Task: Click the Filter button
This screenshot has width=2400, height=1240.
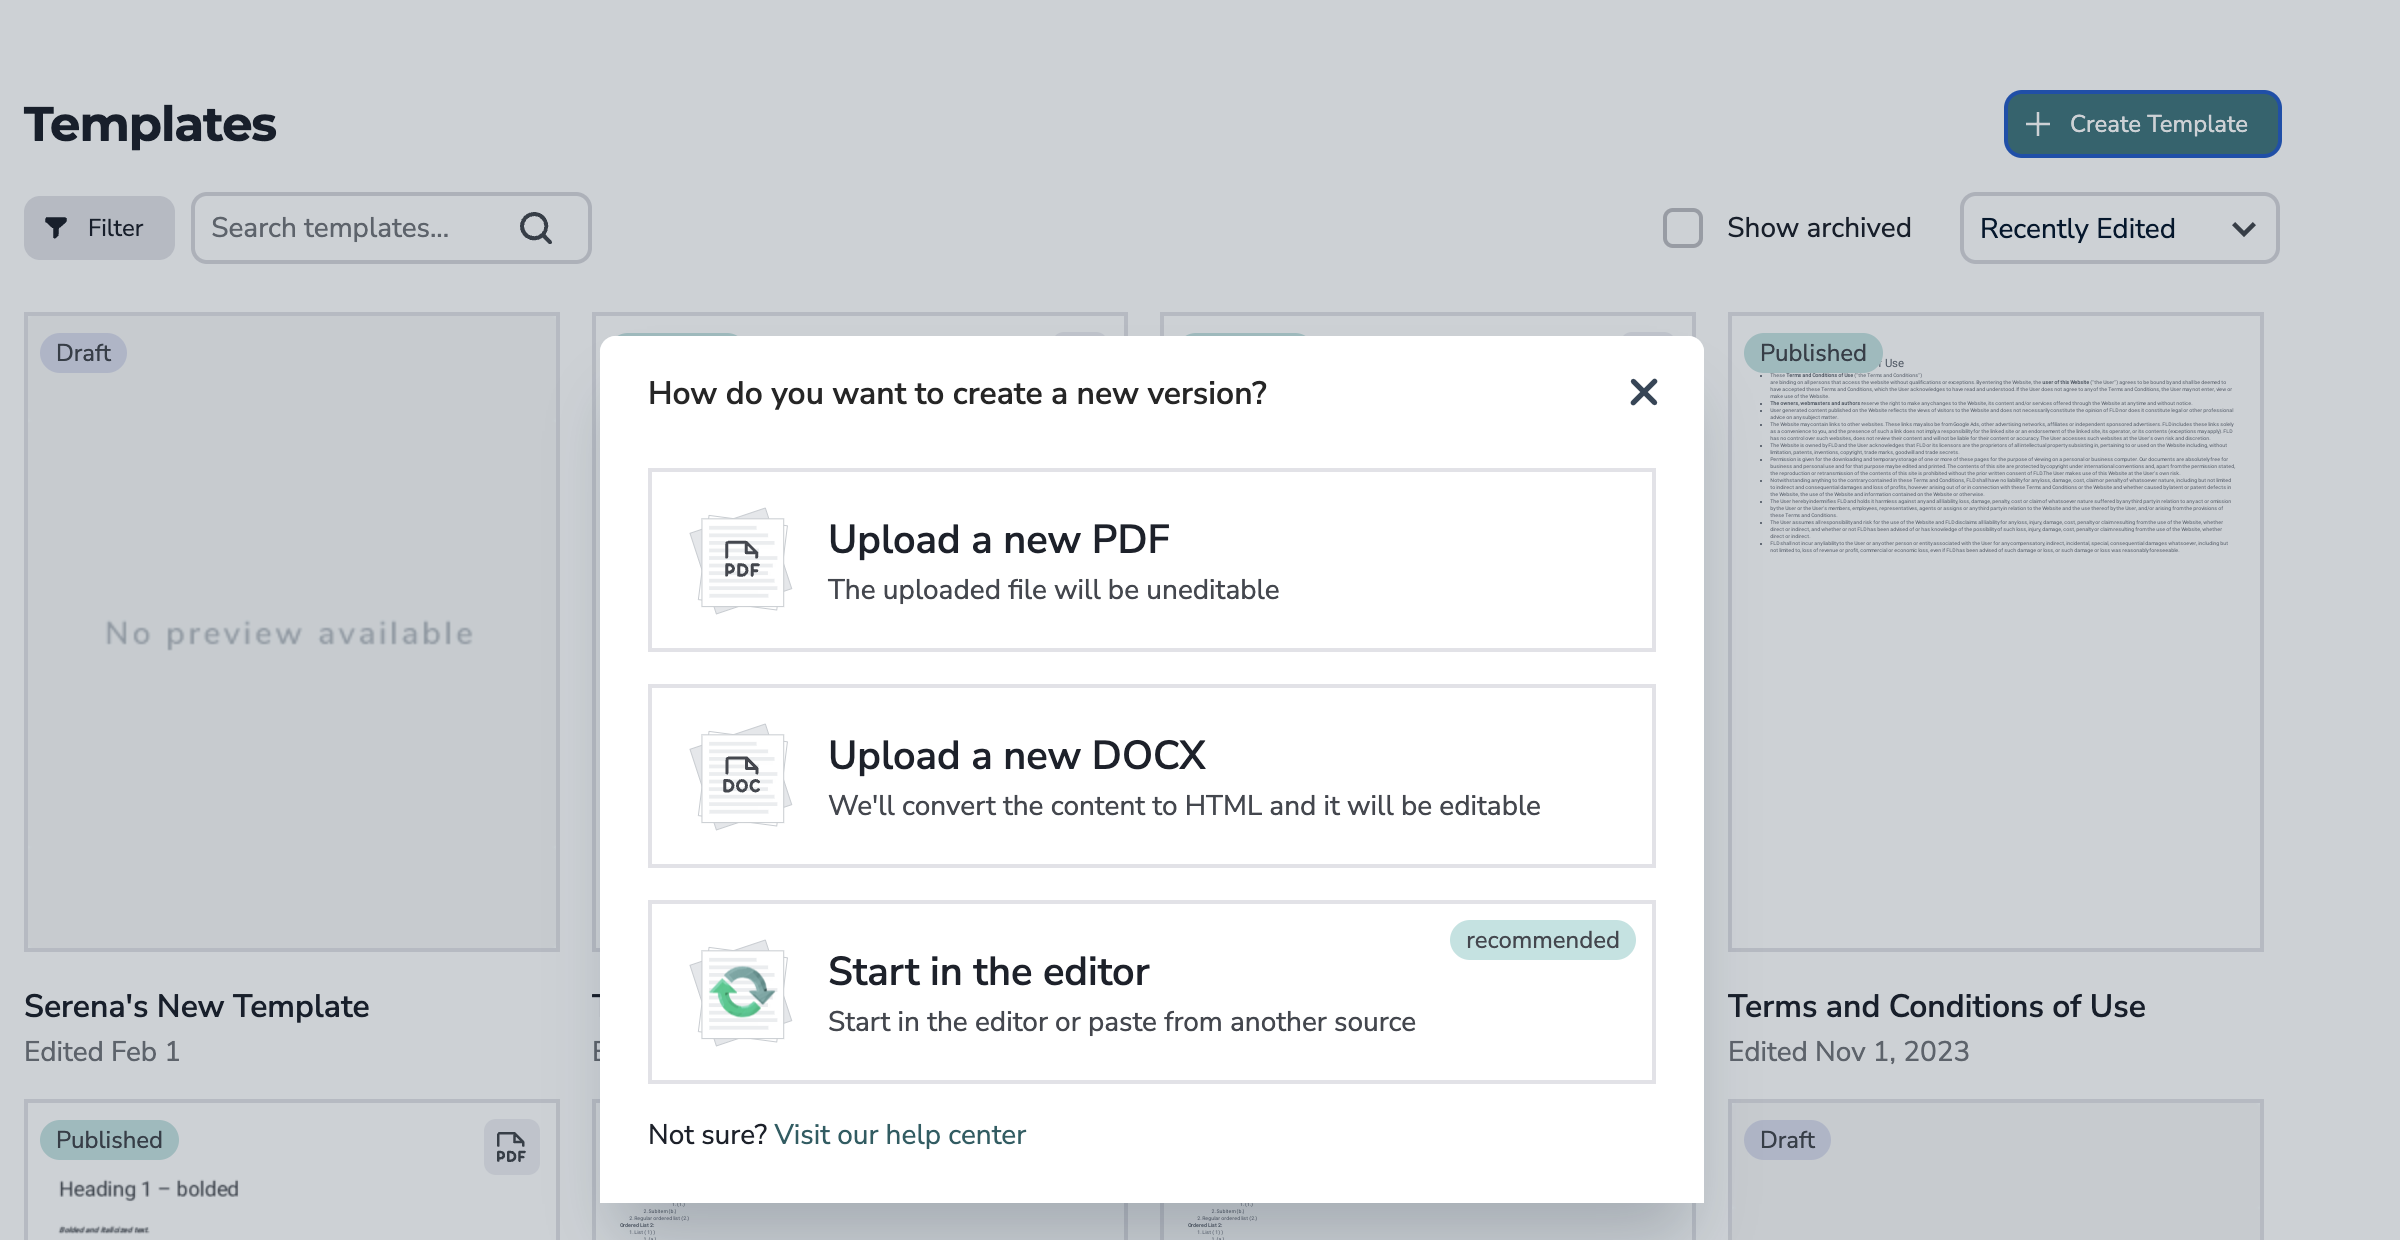Action: tap(99, 228)
